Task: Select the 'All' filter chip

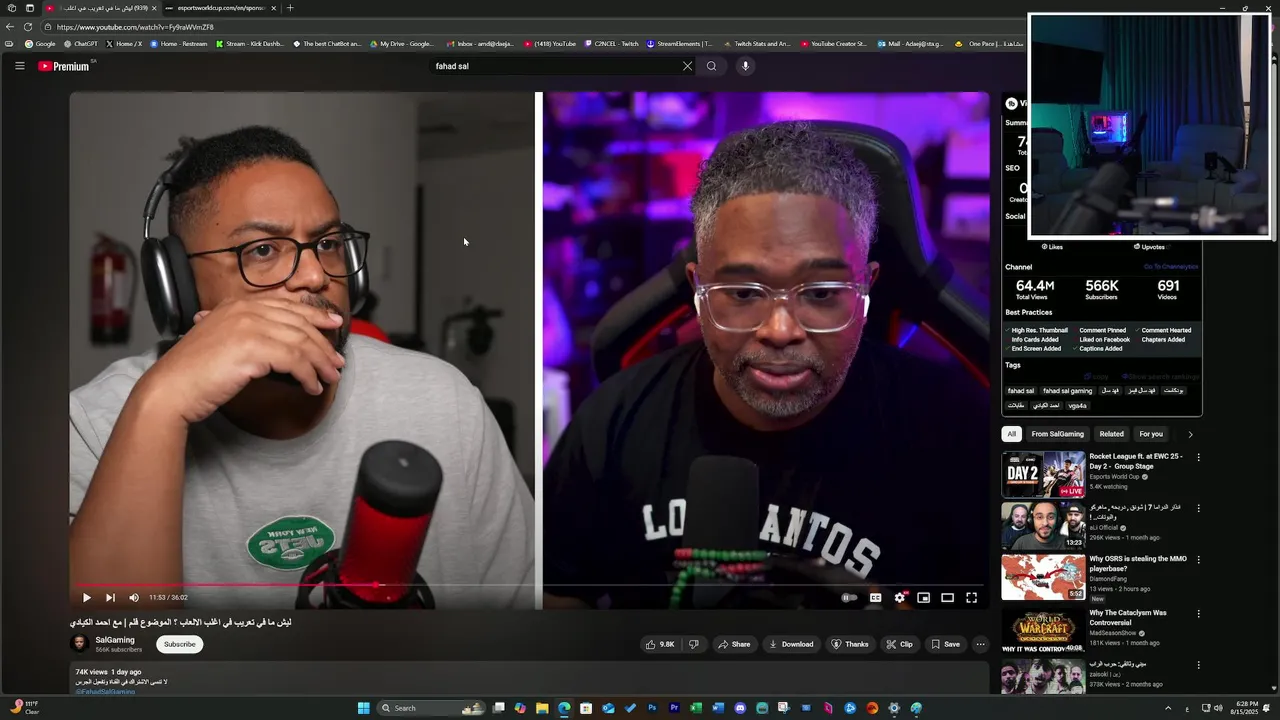Action: click(1011, 434)
